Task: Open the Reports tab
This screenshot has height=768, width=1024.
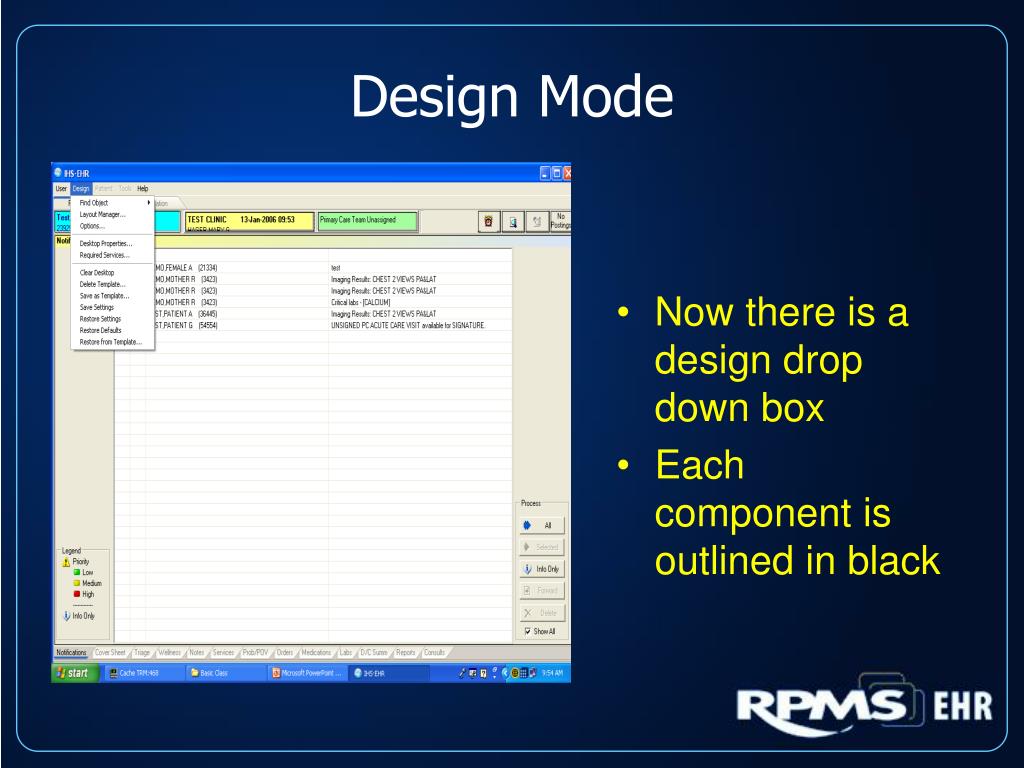Action: point(405,652)
